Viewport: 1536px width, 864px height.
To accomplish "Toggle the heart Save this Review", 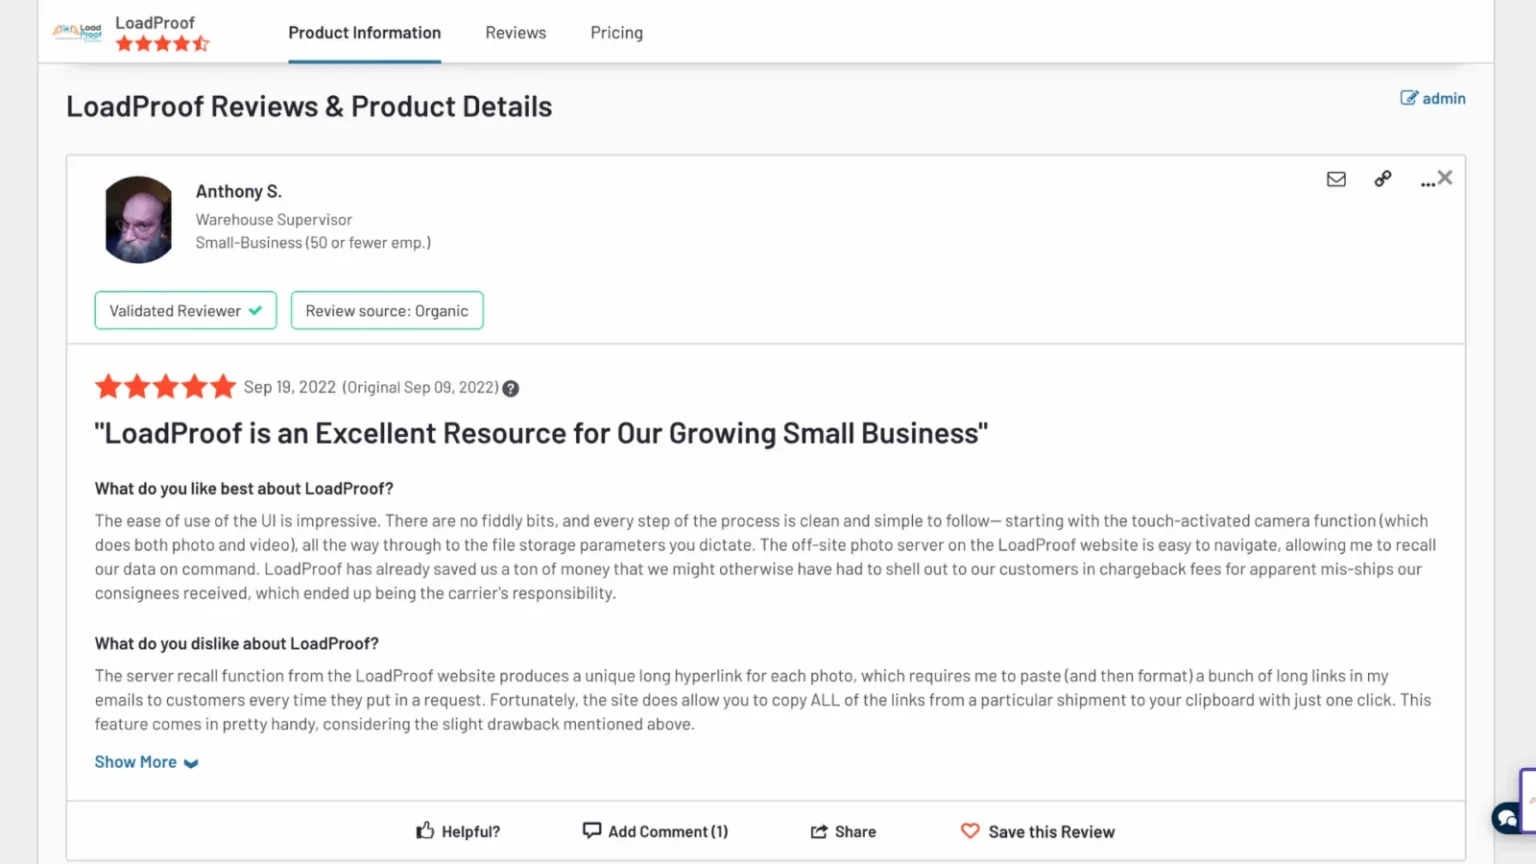I will click(x=970, y=831).
